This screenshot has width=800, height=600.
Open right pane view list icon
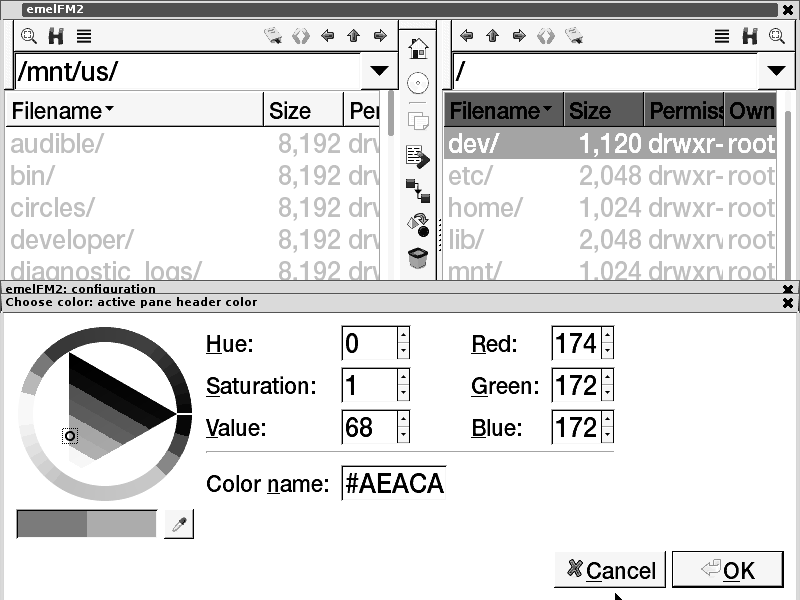(x=721, y=36)
